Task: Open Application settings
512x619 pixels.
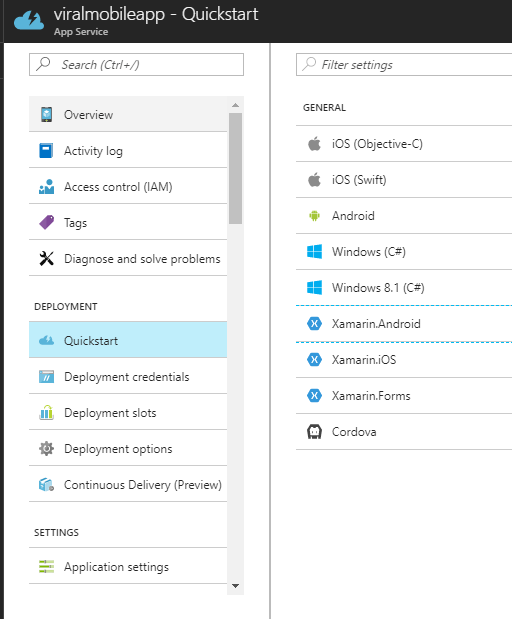Action: [128, 566]
